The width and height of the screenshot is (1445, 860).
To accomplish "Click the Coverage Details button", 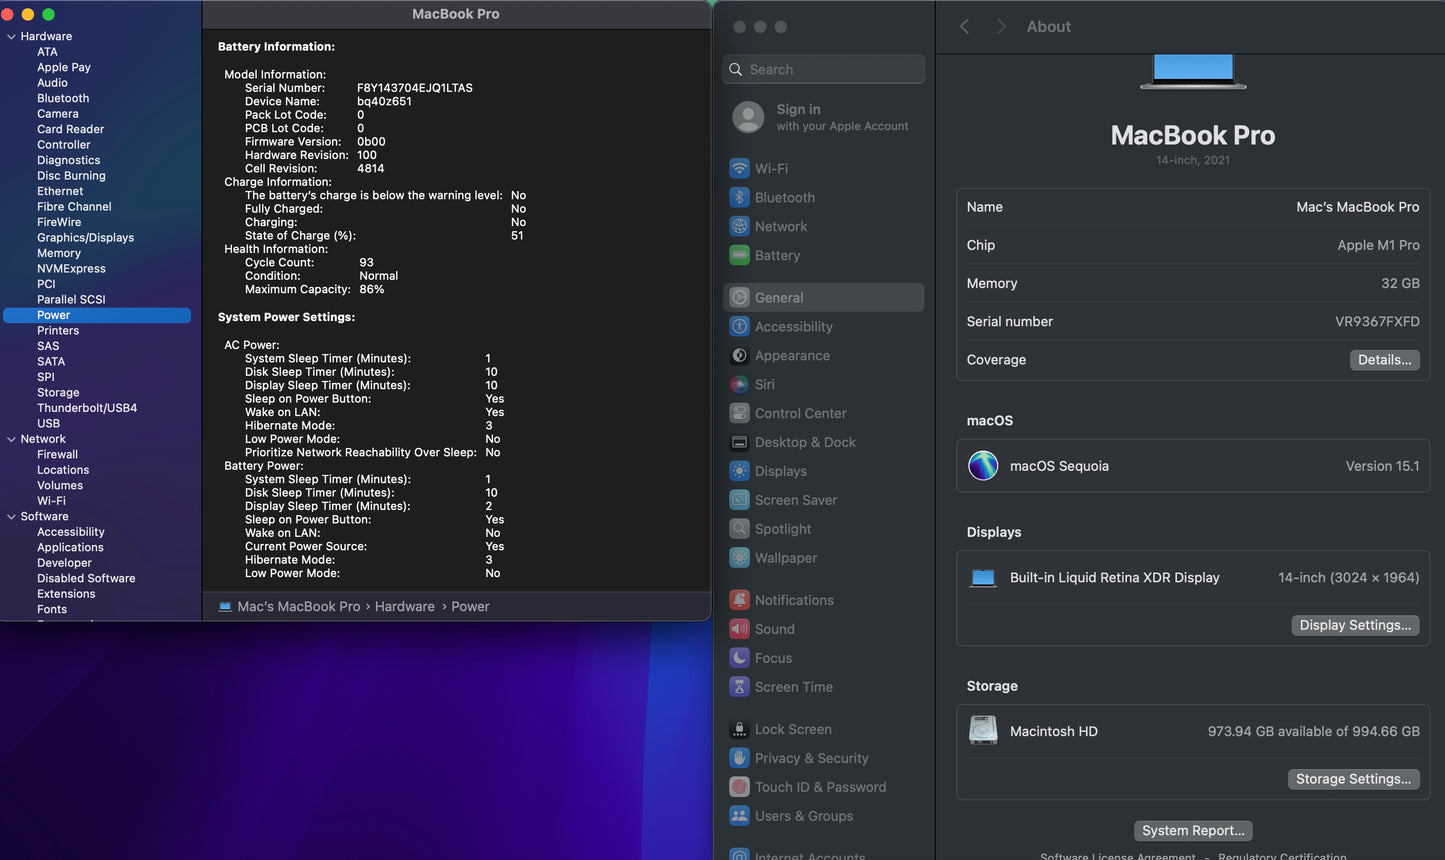I will click(1384, 360).
